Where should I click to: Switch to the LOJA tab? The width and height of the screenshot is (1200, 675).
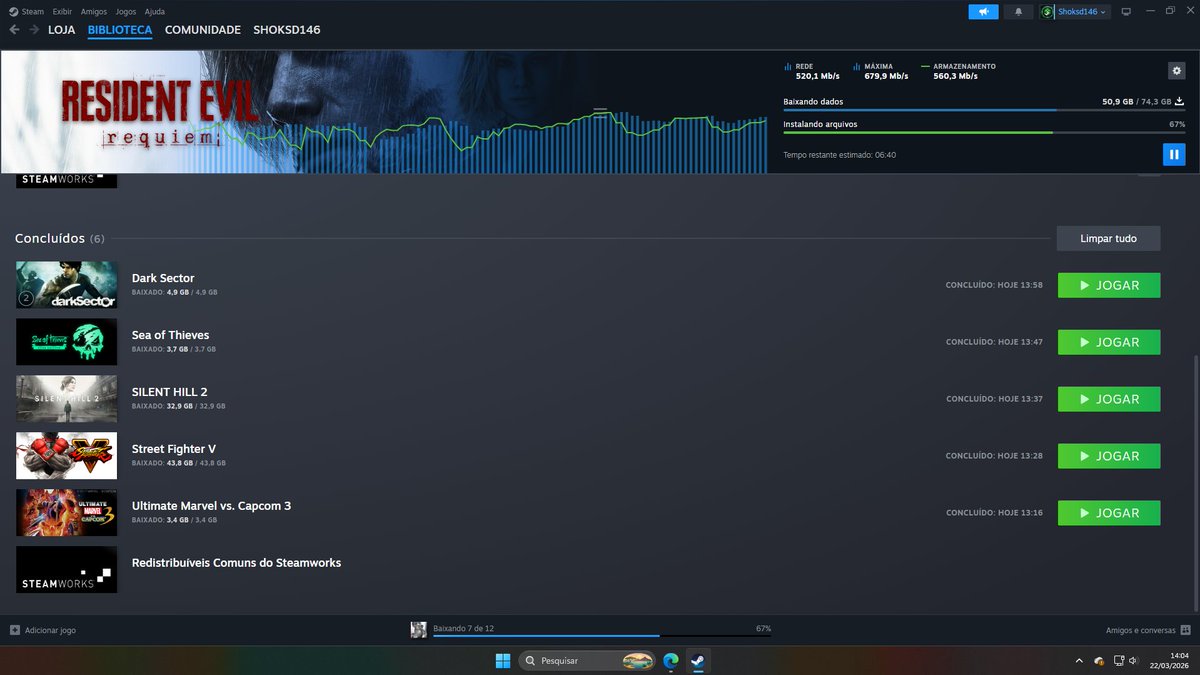coord(62,30)
